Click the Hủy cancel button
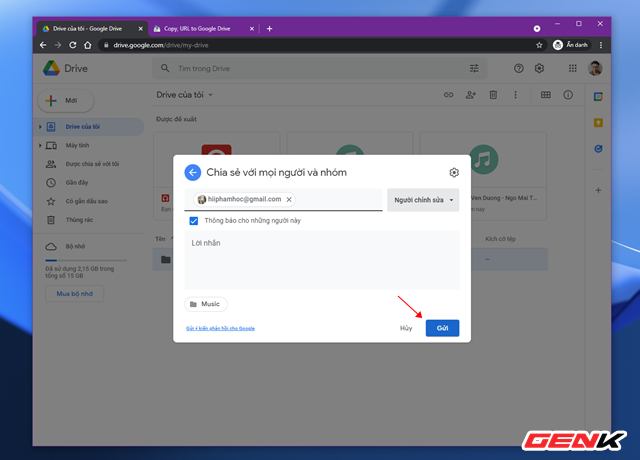Viewport: 640px width, 460px height. click(x=406, y=328)
